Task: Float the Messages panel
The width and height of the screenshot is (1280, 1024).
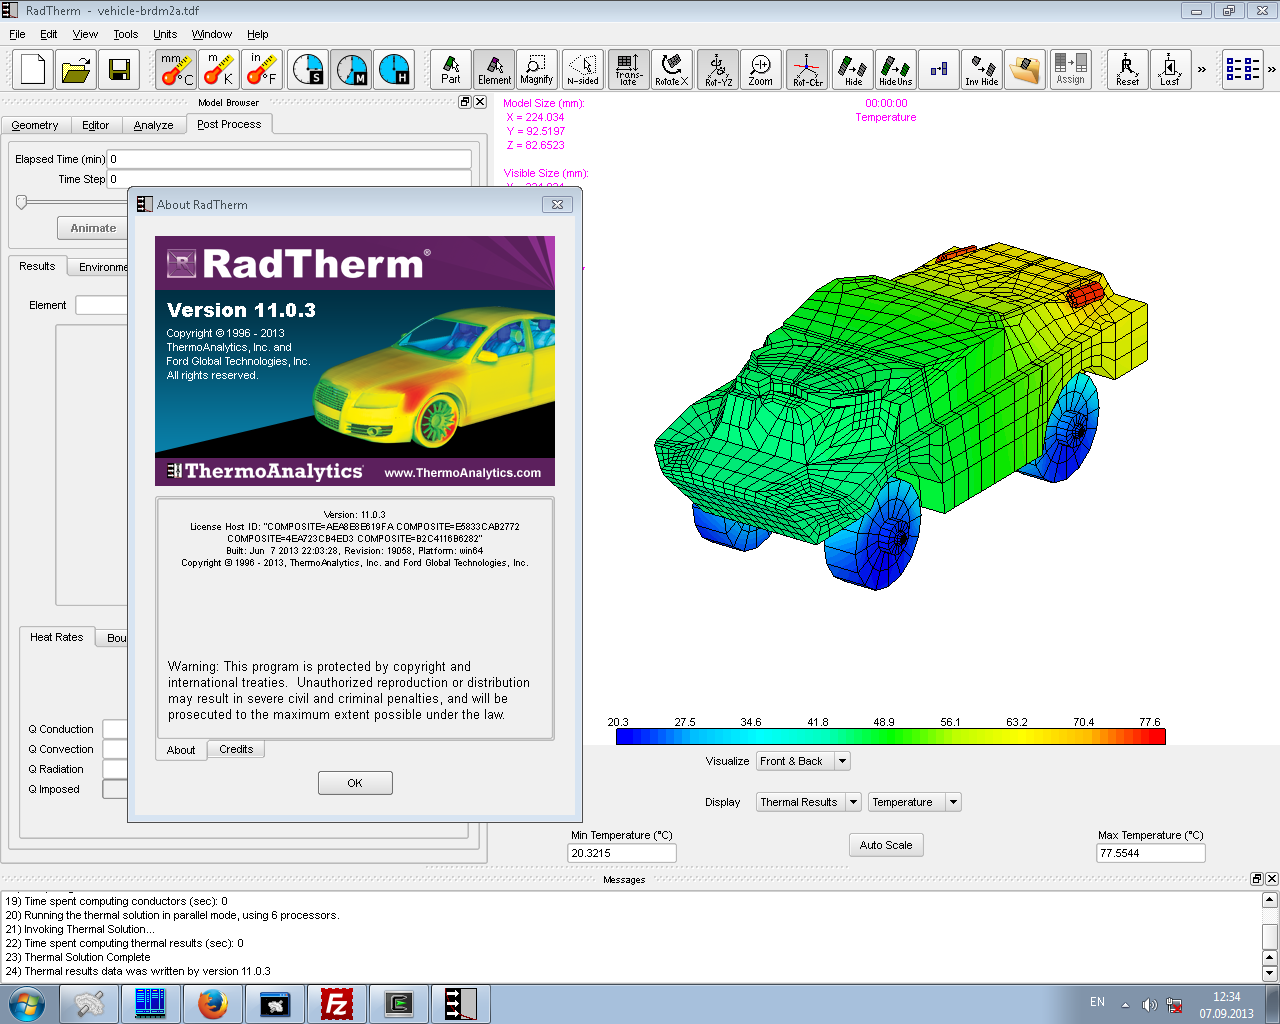Action: pyautogui.click(x=1257, y=879)
